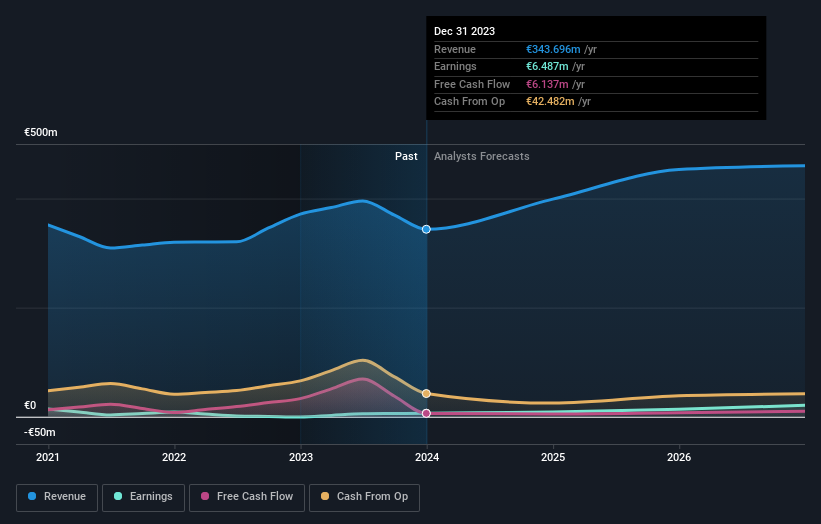
Task: Click the €500m y-axis label
Action: pyautogui.click(x=41, y=132)
